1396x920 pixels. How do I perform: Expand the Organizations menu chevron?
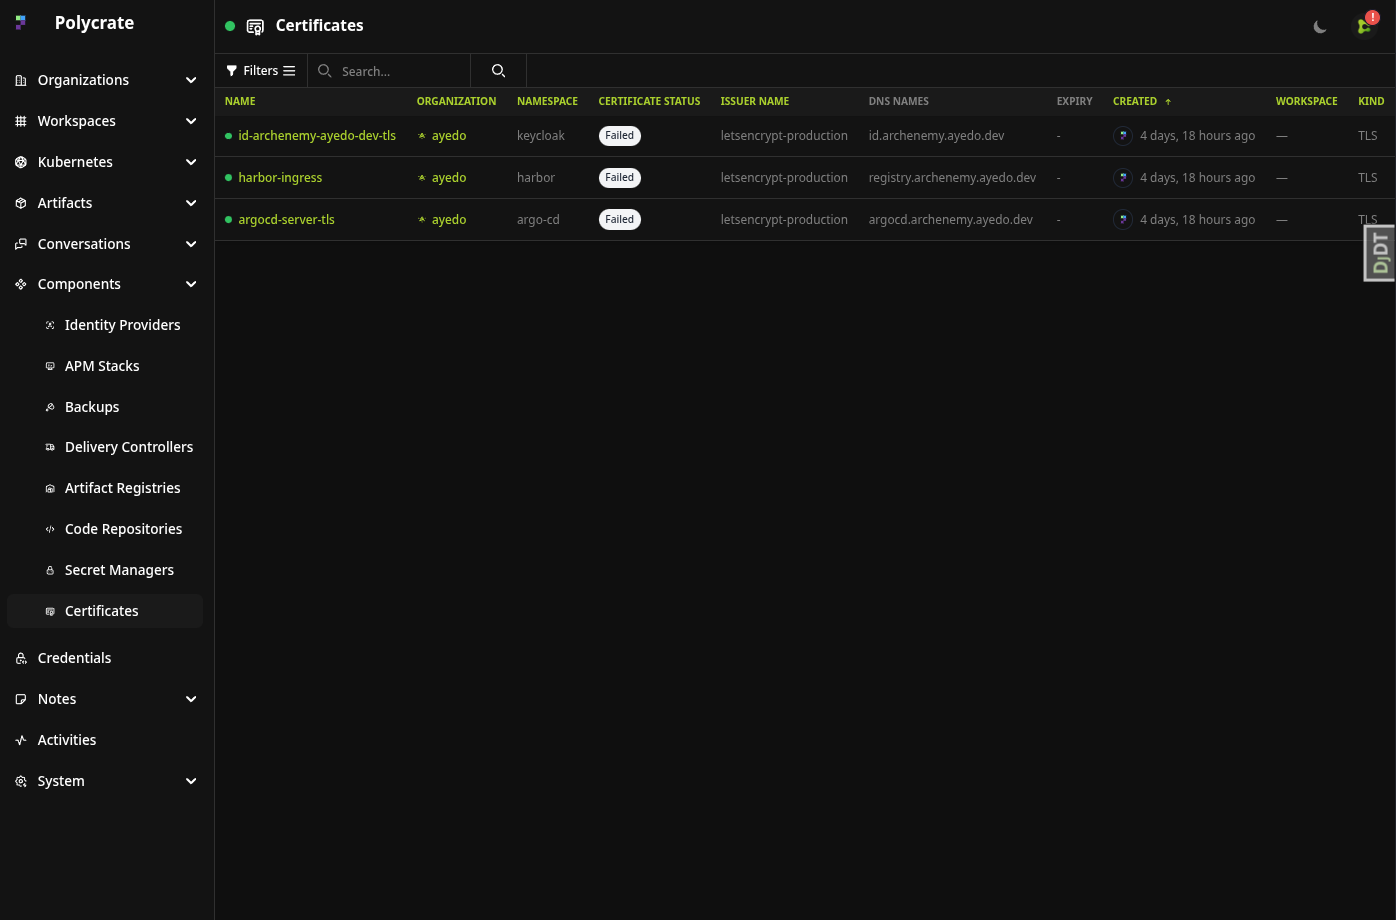click(x=191, y=80)
